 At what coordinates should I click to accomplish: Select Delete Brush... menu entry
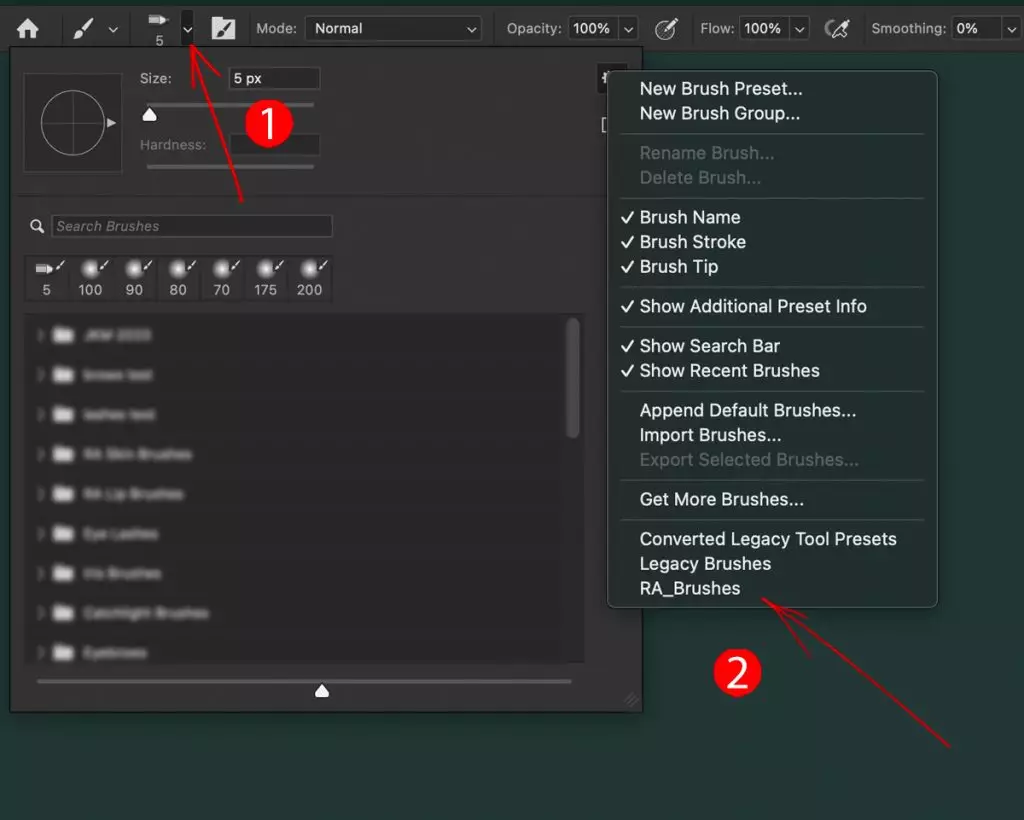coord(700,178)
